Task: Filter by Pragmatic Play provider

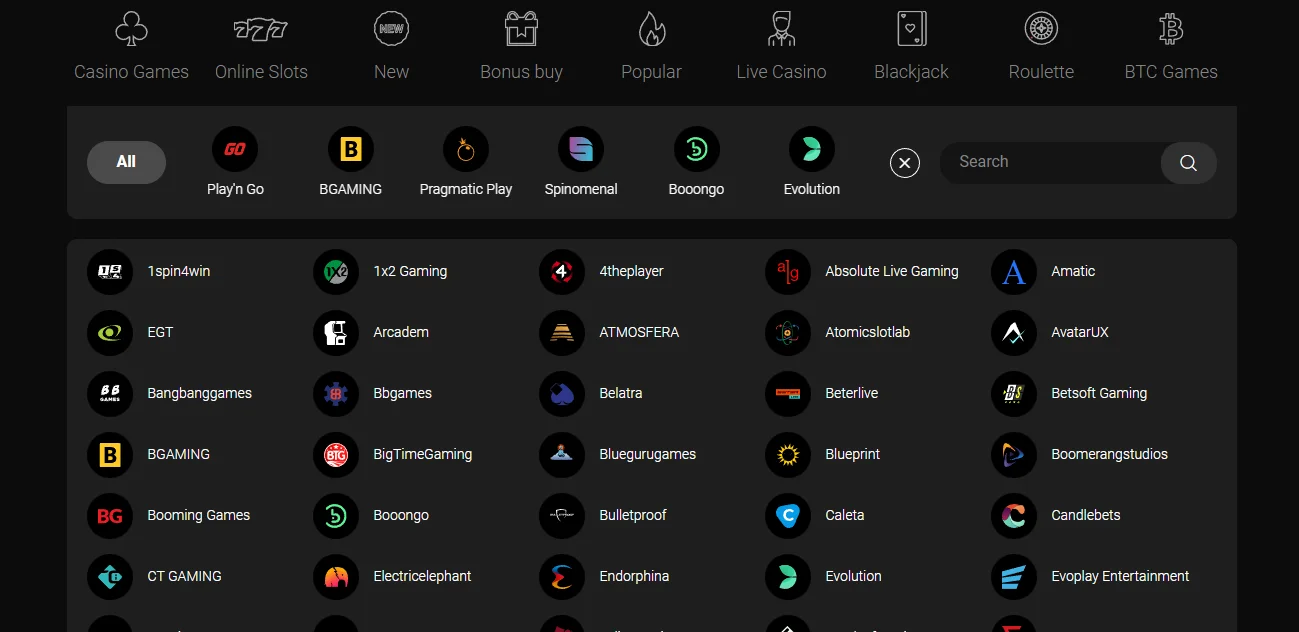Action: (466, 162)
